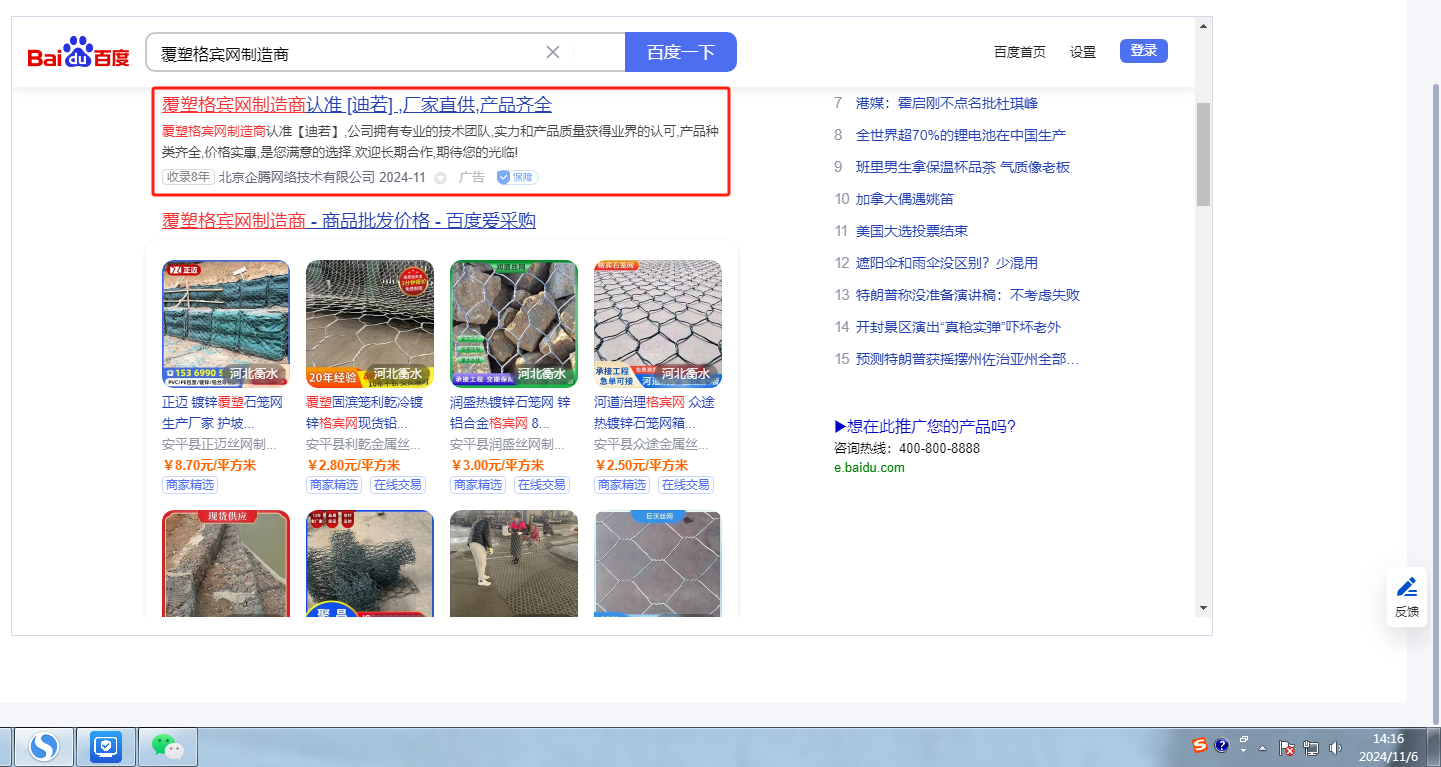This screenshot has width=1441, height=767.
Task: Open hot search 遮阳伞和雨伞没区别？
Action: point(947,263)
